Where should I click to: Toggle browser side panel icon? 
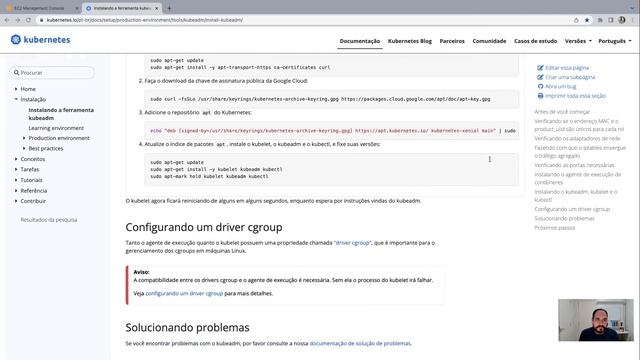tap(611, 20)
